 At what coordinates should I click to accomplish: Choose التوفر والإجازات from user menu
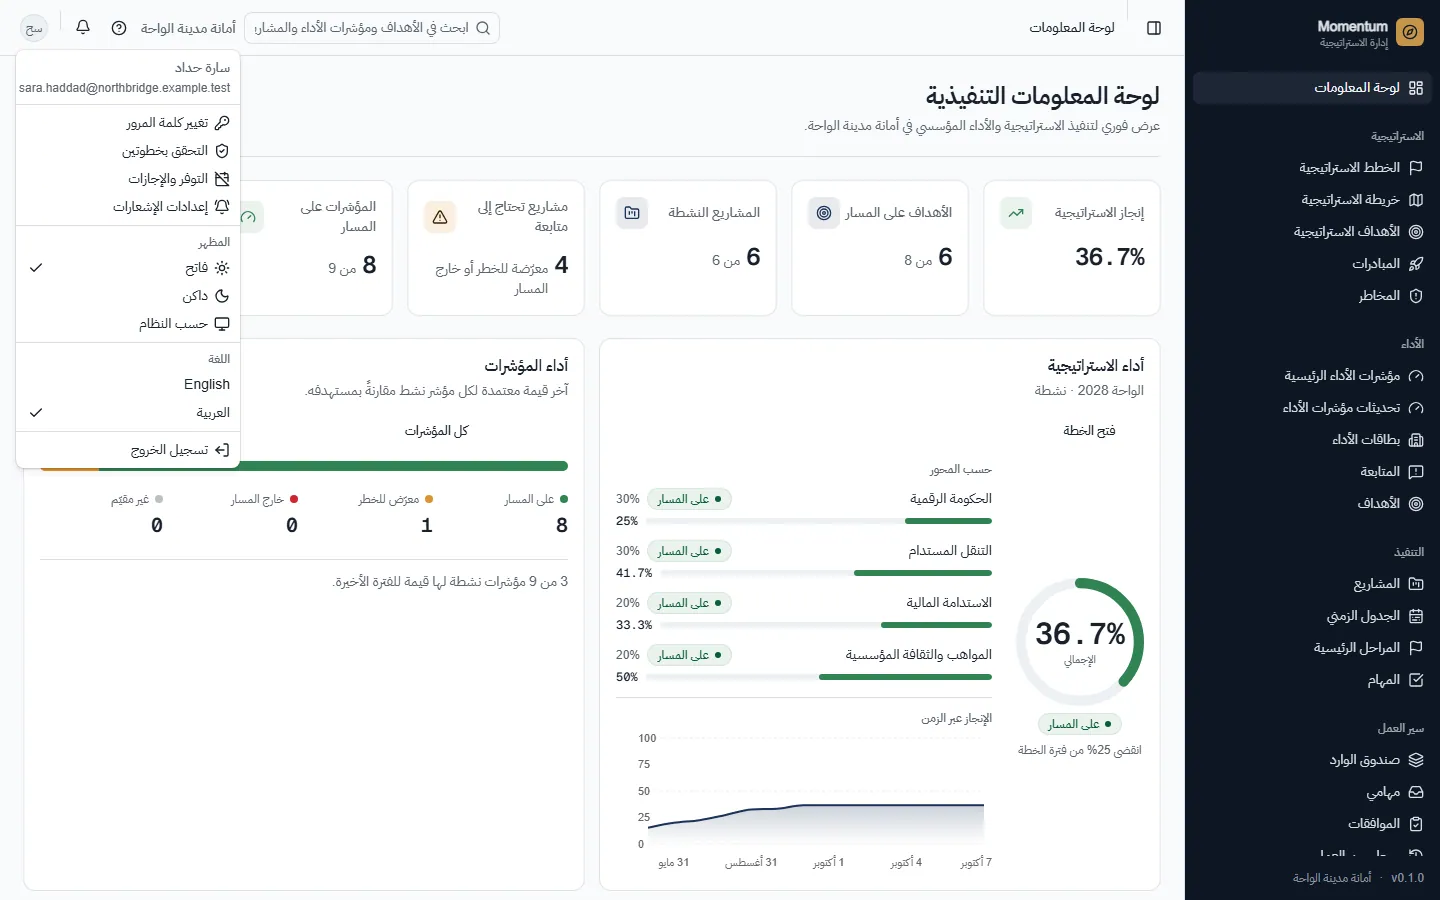(128, 179)
